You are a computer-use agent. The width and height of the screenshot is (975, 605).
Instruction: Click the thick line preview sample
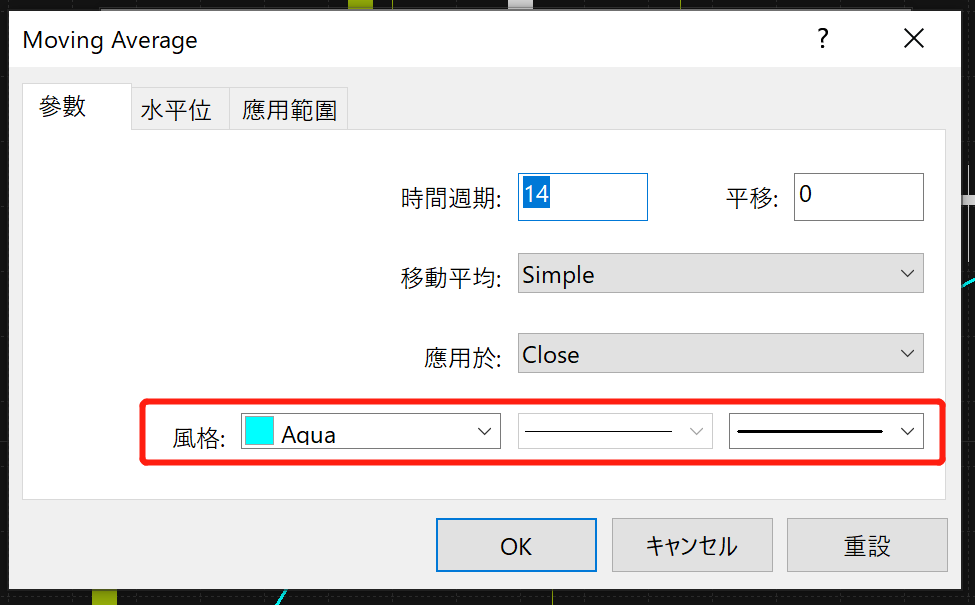coord(810,432)
